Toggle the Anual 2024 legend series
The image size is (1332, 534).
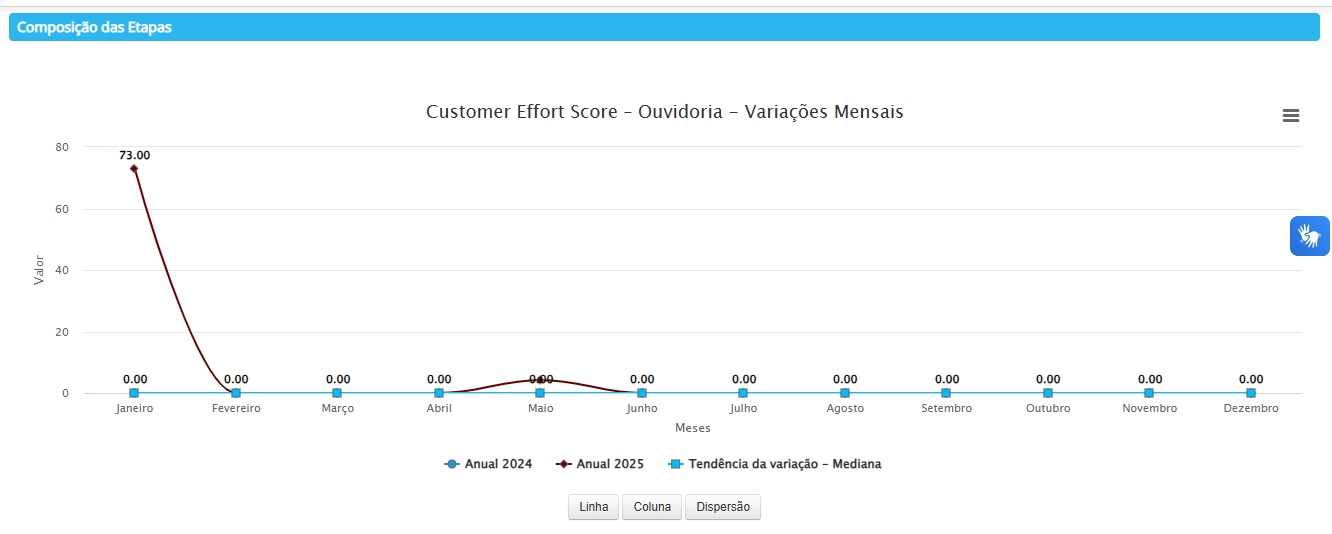click(x=488, y=464)
